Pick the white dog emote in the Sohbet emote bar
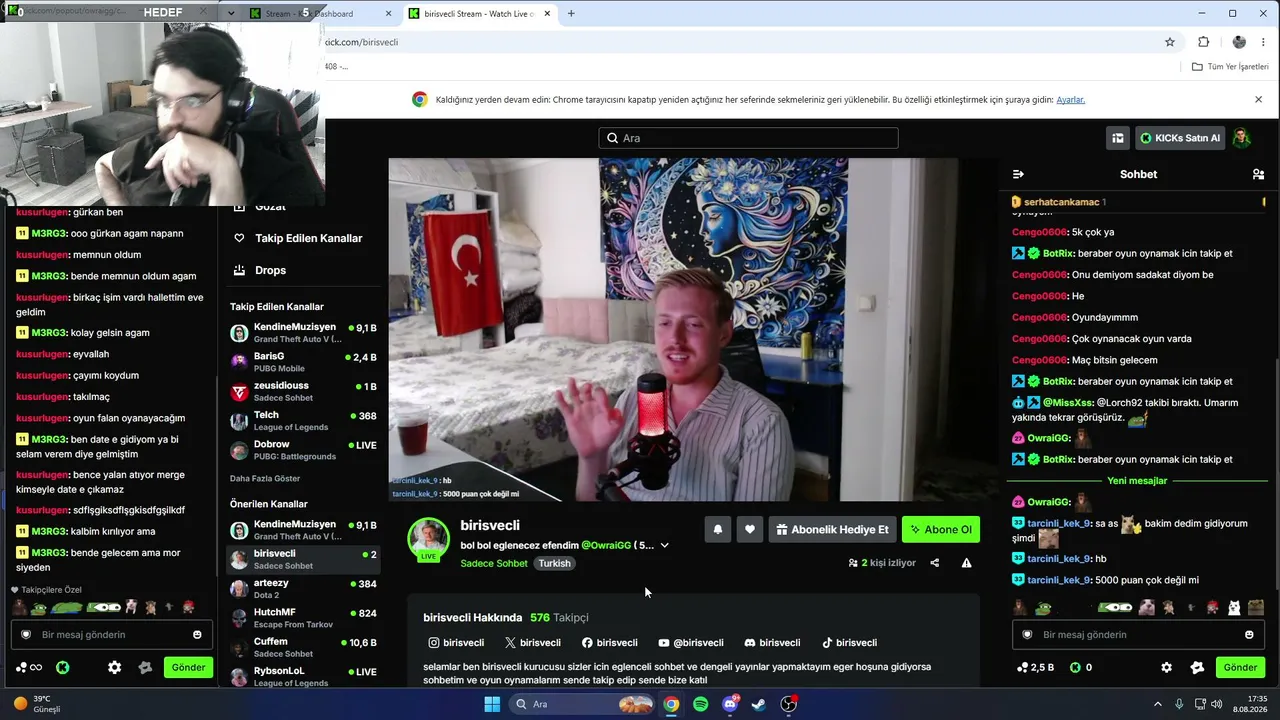This screenshot has width=1280, height=720. pyautogui.click(x=1234, y=607)
